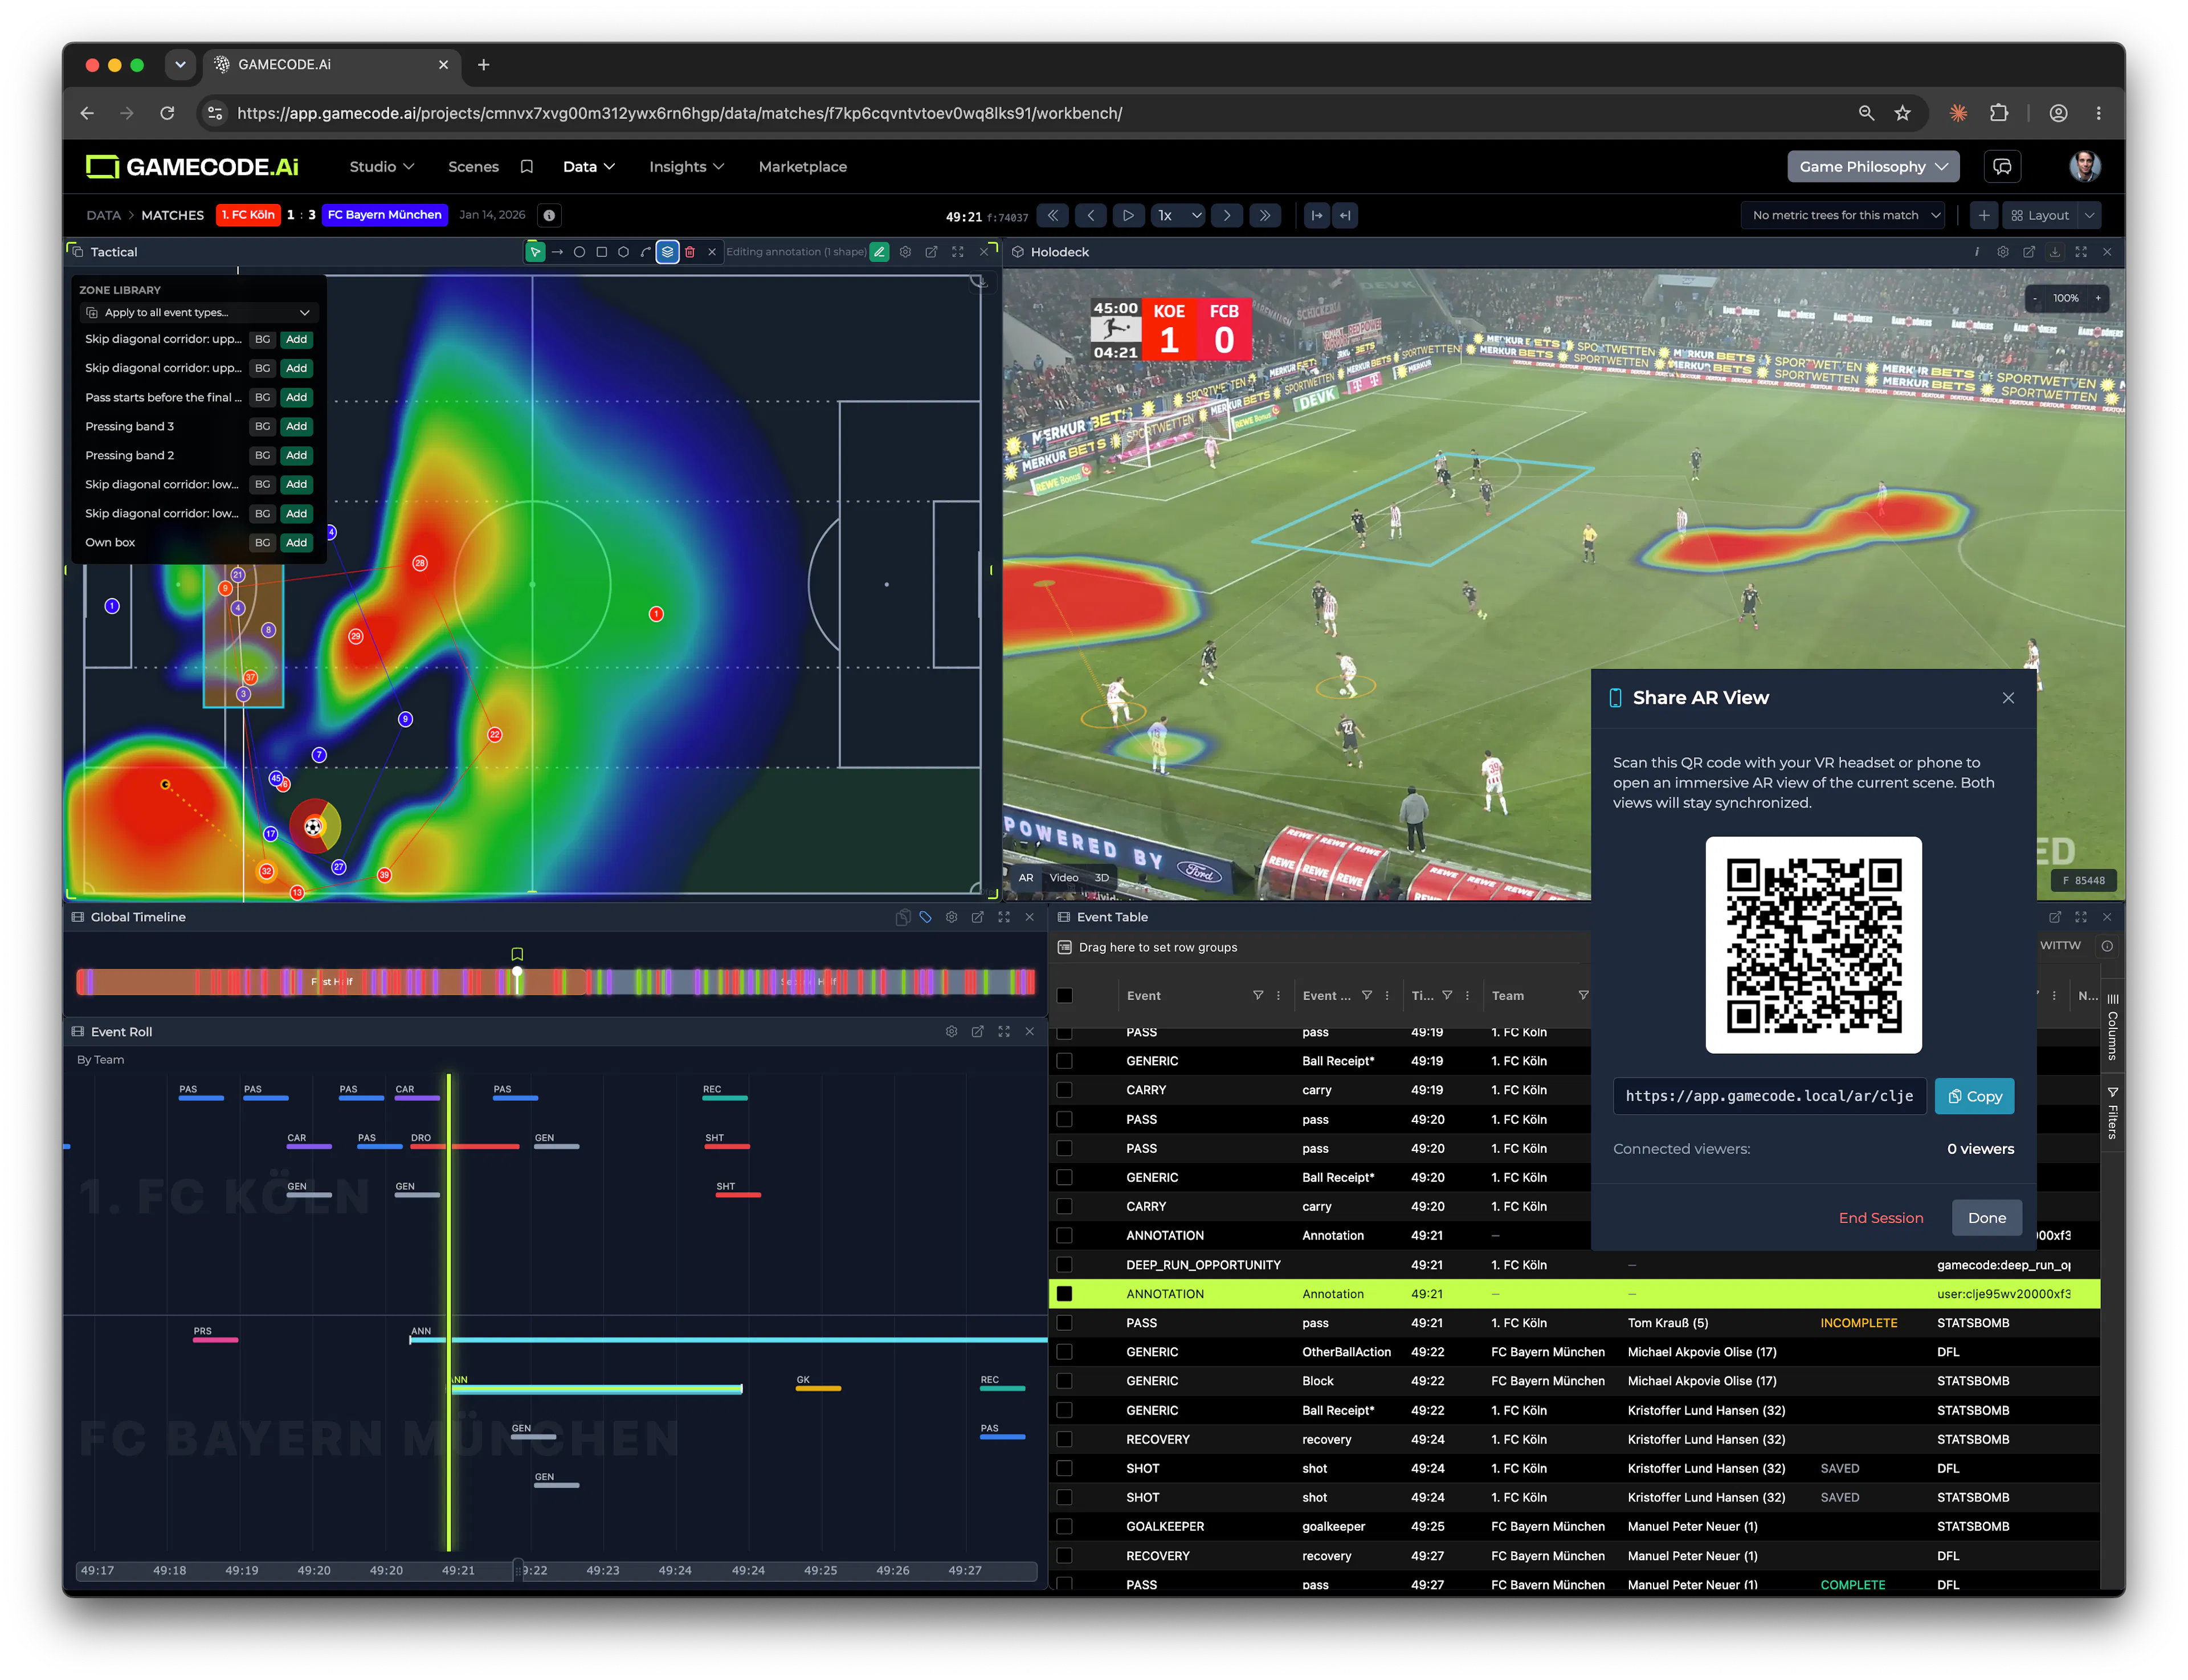Click the copy icon in Global Timeline header

[902, 917]
